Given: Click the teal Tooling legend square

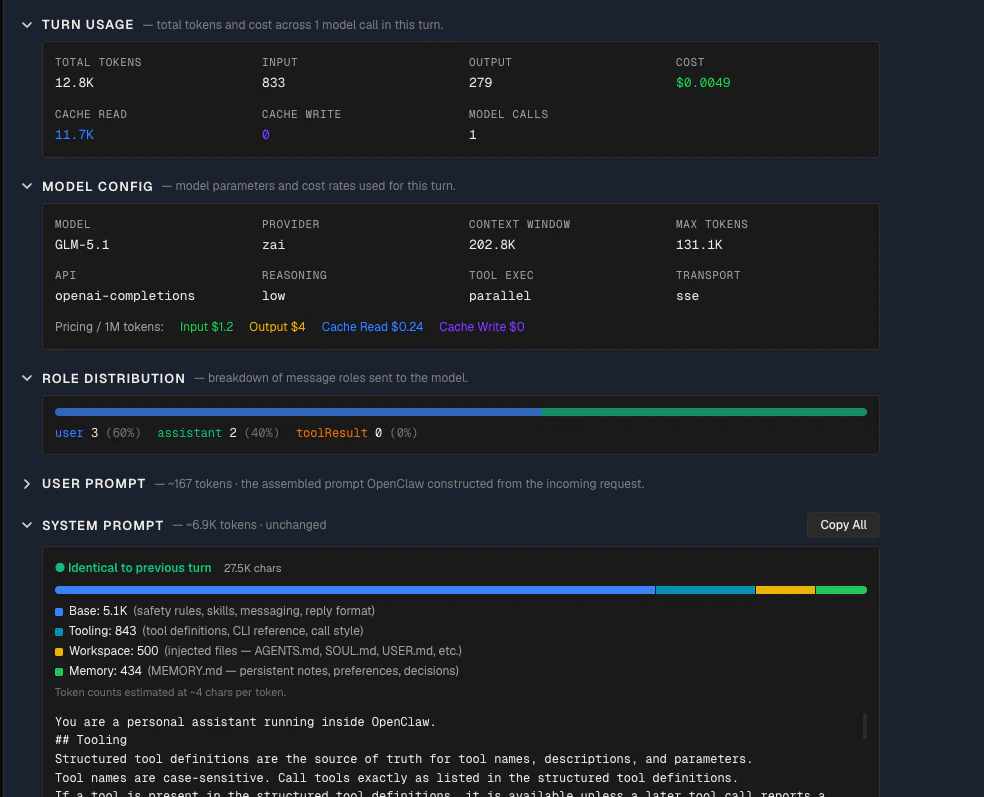Looking at the screenshot, I should pyautogui.click(x=59, y=632).
